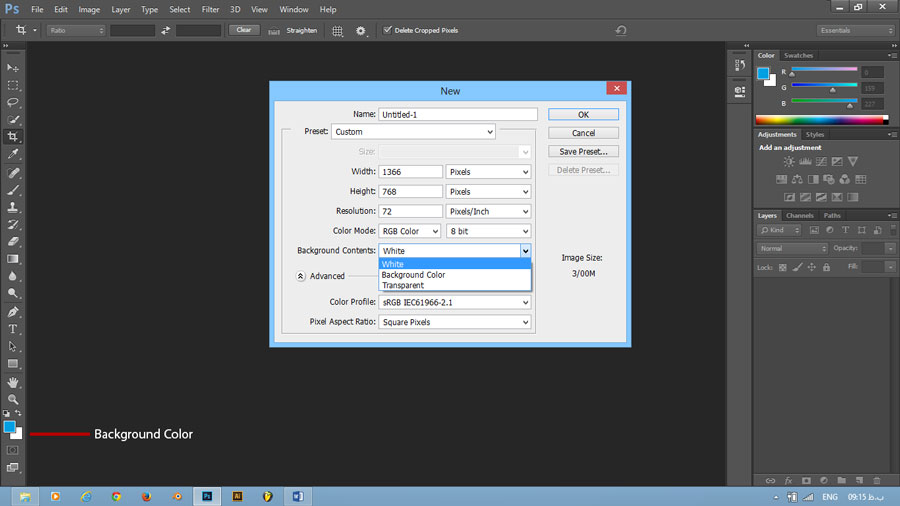Screen dimensions: 900x506
Task: Click the color spectrum ramp
Action: tap(821, 119)
